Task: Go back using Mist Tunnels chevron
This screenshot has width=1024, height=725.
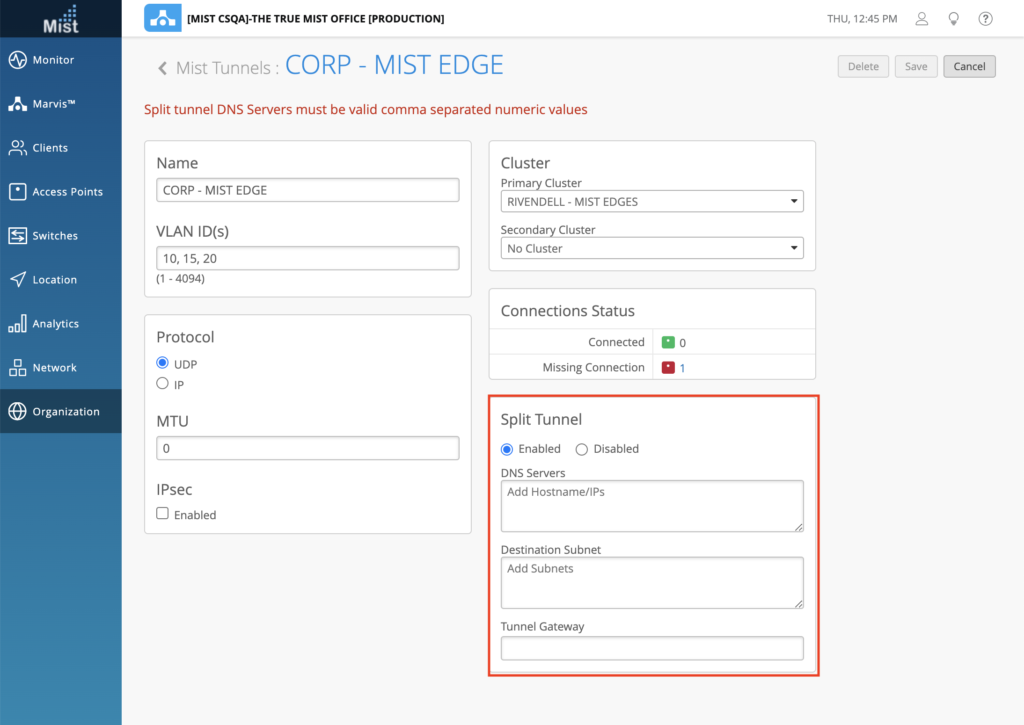Action: [162, 68]
